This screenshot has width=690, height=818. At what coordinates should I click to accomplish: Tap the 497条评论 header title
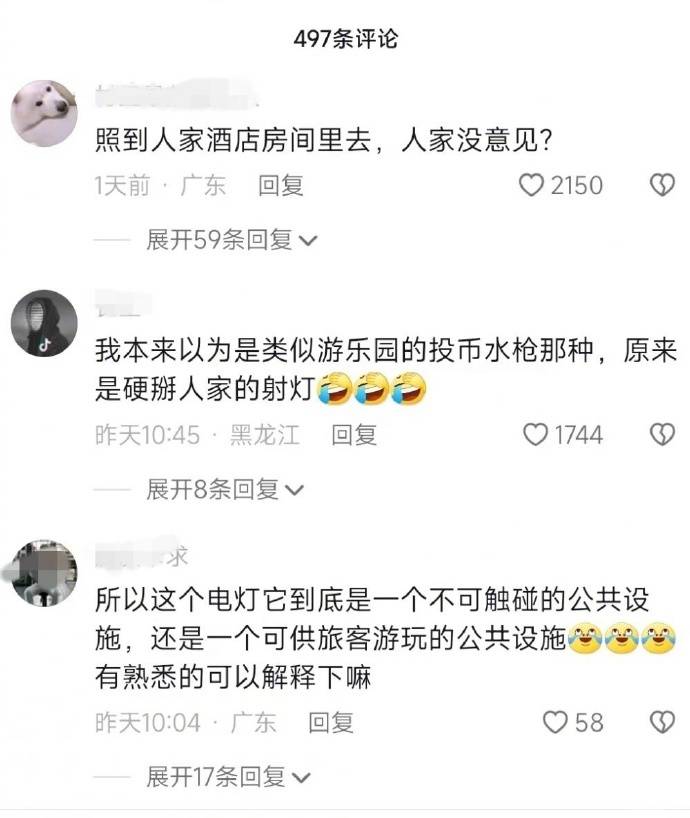point(345,39)
